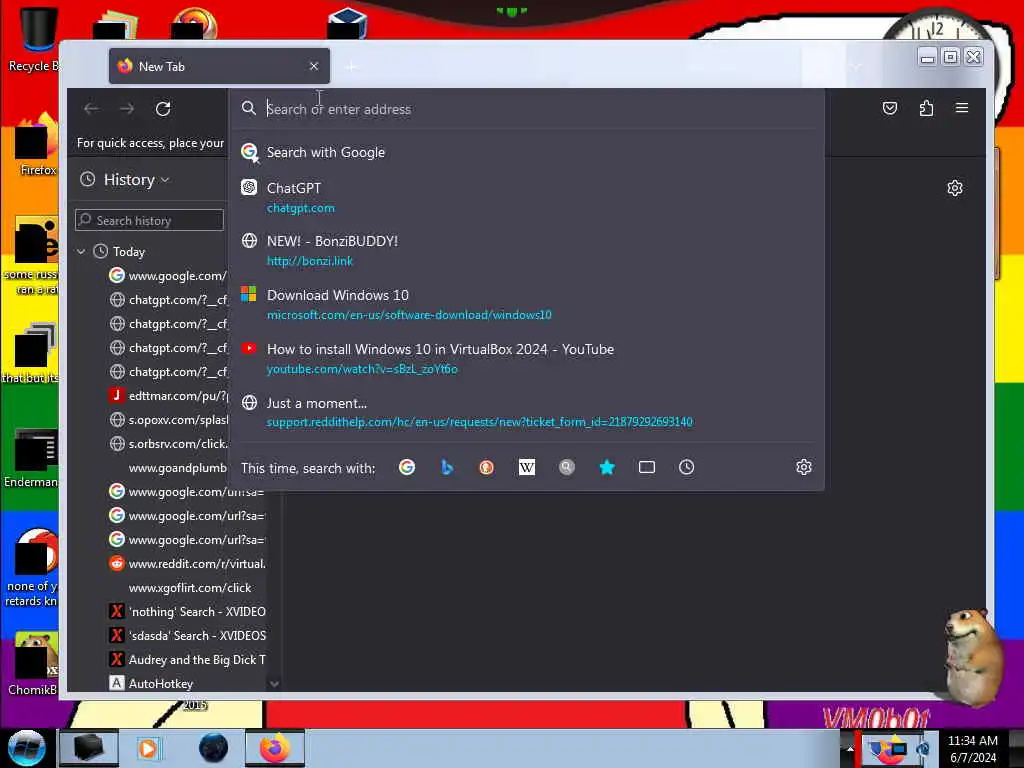The image size is (1024, 768).
Task: Open www.xgoflirt.com/click history entry
Action: pos(186,588)
